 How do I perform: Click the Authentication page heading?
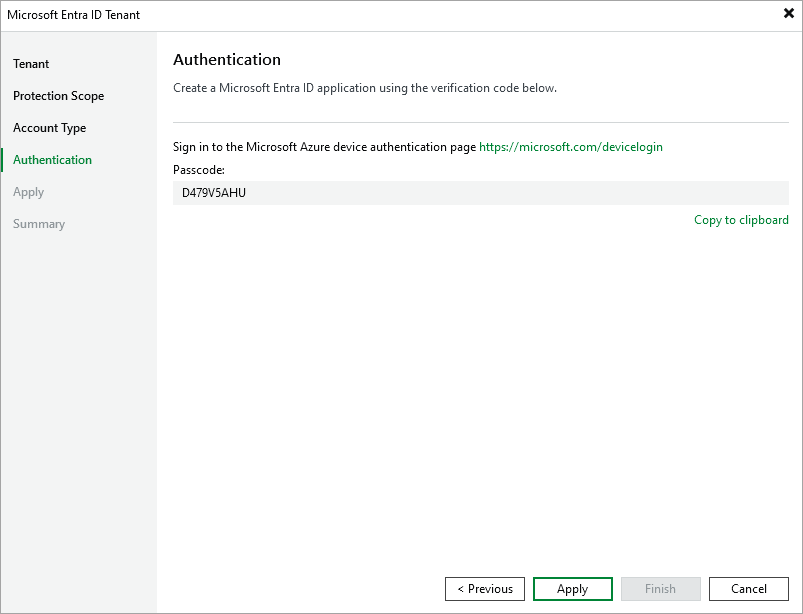[x=227, y=60]
